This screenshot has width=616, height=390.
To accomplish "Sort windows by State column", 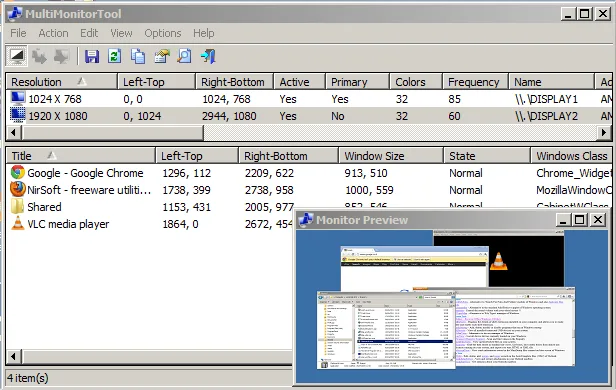I will (x=487, y=156).
